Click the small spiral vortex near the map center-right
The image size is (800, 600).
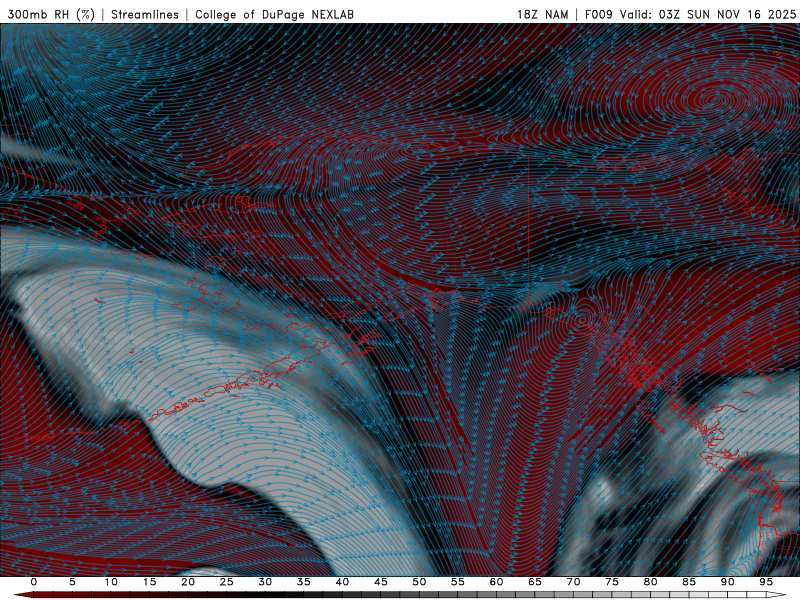pos(581,320)
